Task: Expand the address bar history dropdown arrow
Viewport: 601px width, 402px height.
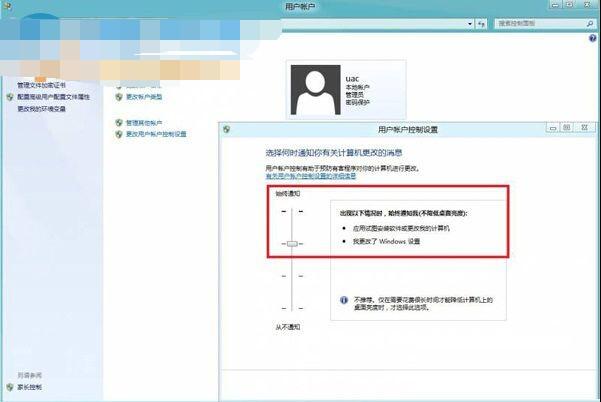Action: tap(470, 22)
